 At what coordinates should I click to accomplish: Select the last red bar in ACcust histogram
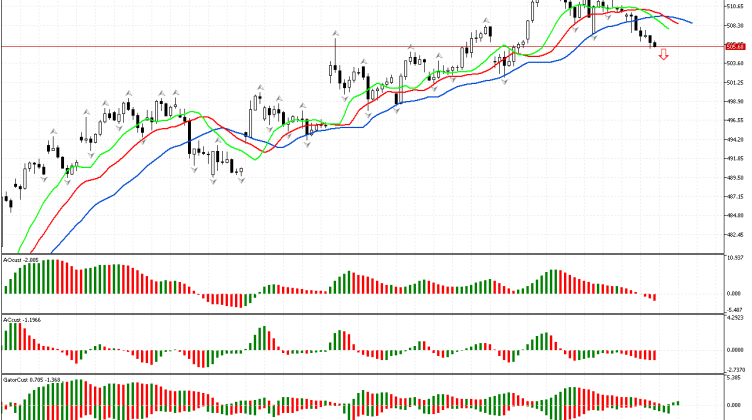click(x=655, y=355)
